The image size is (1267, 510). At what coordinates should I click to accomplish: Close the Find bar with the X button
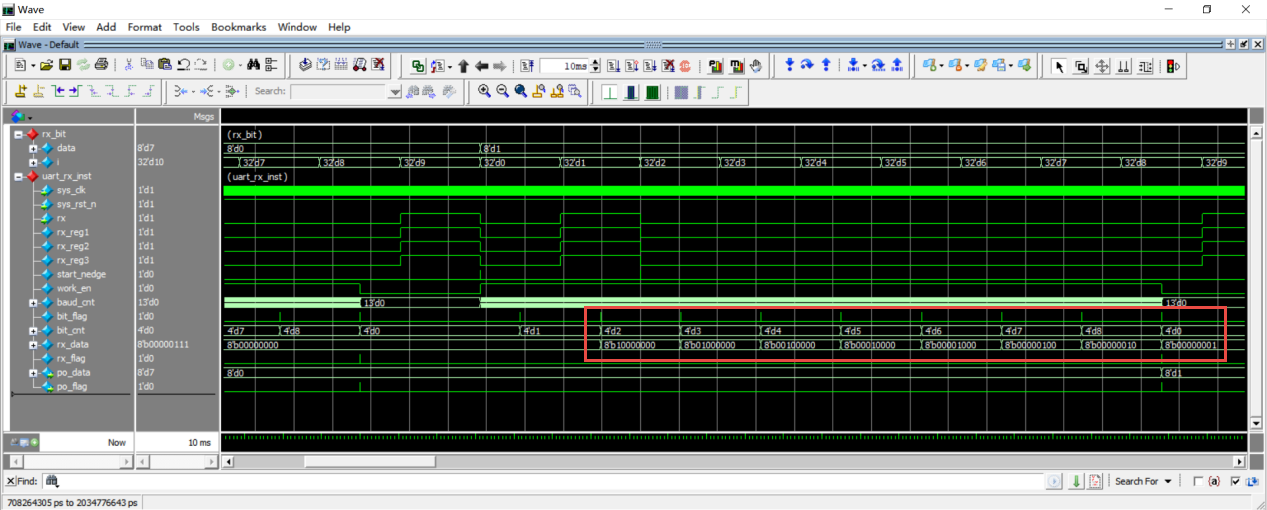[10, 481]
